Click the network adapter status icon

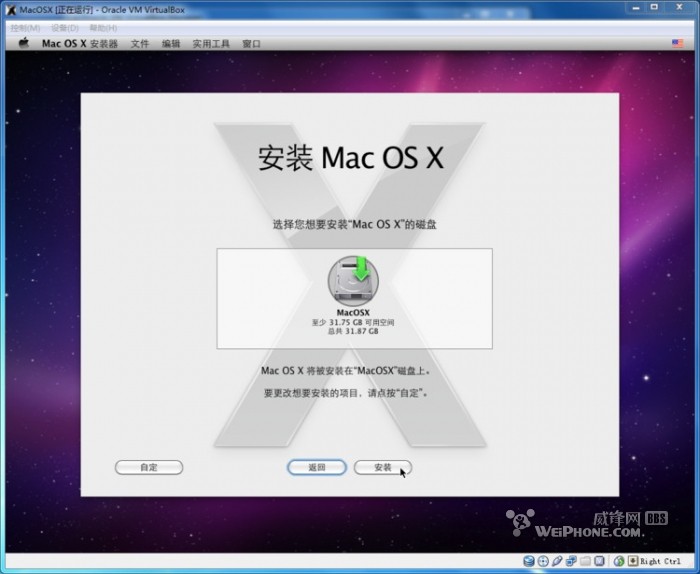(571, 561)
